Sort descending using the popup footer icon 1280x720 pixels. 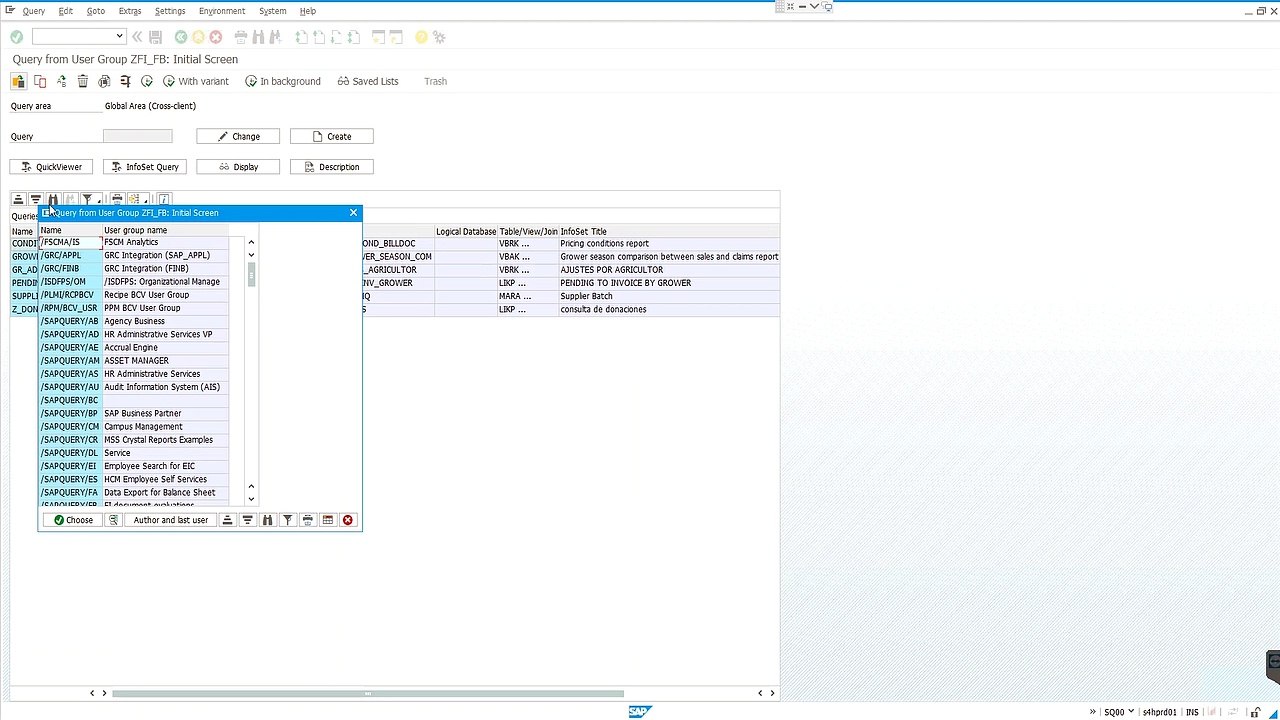pyautogui.click(x=248, y=520)
